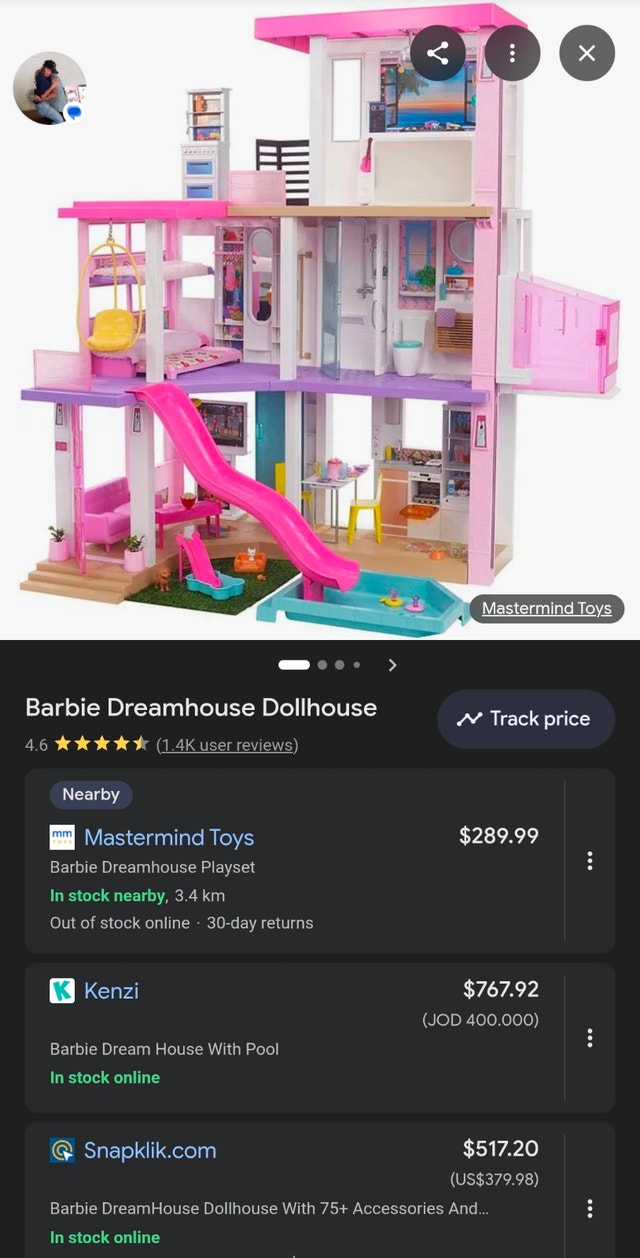The width and height of the screenshot is (640, 1258).
Task: Go to next image with chevron arrow
Action: coord(392,664)
